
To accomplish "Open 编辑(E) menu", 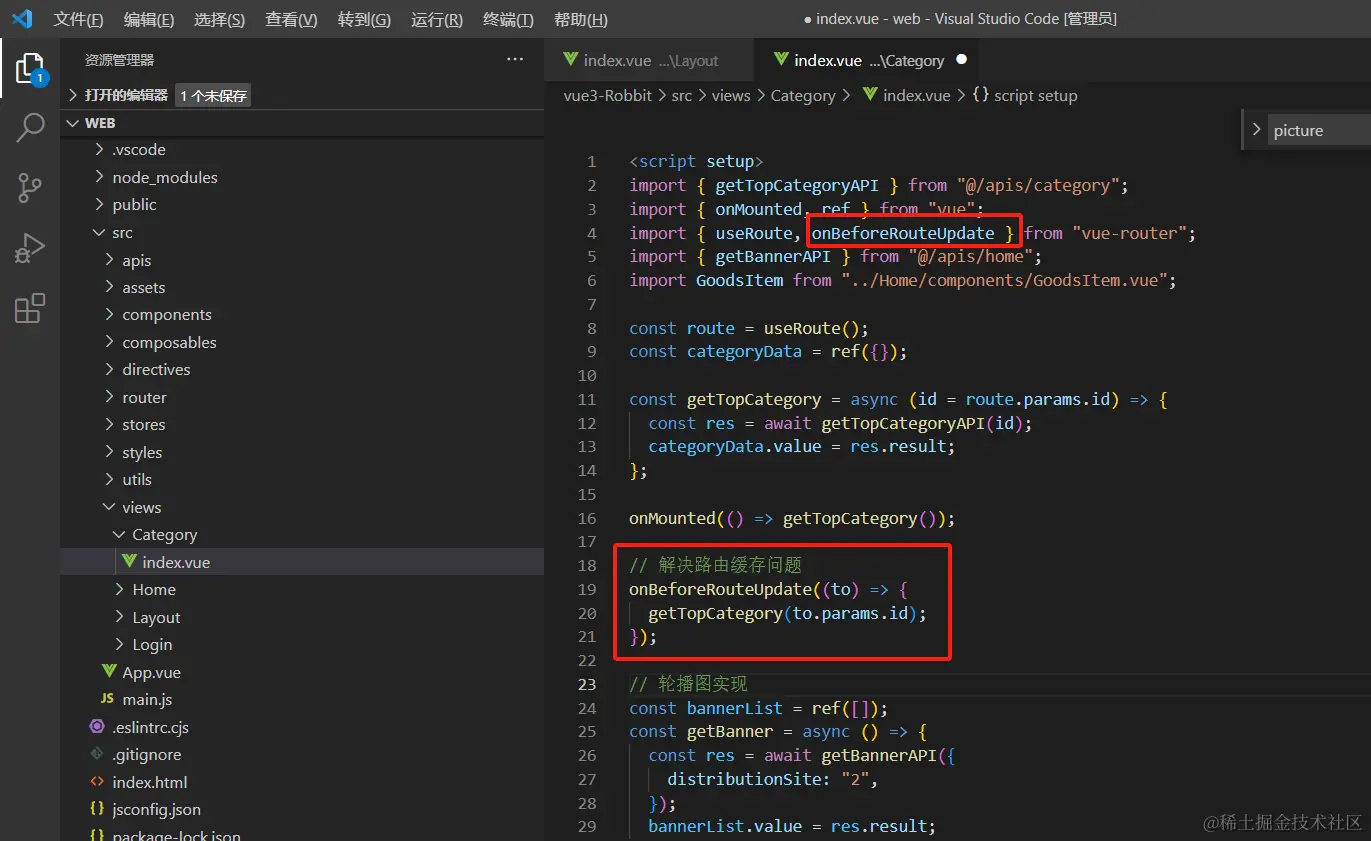I will point(149,20).
